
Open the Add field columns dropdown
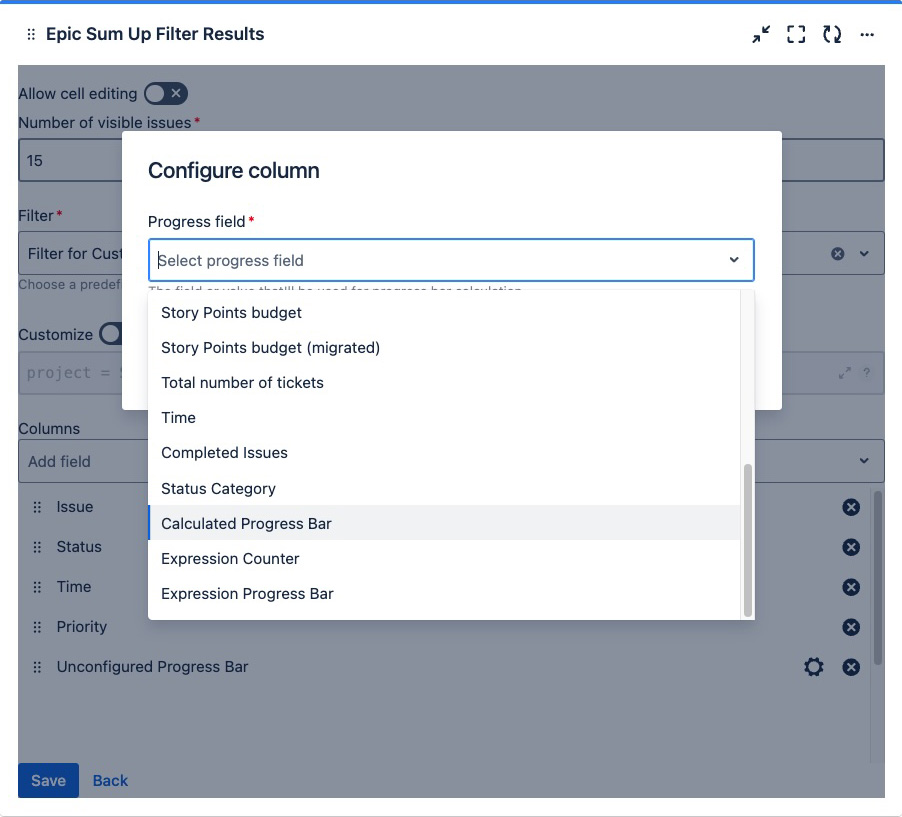[x=450, y=461]
